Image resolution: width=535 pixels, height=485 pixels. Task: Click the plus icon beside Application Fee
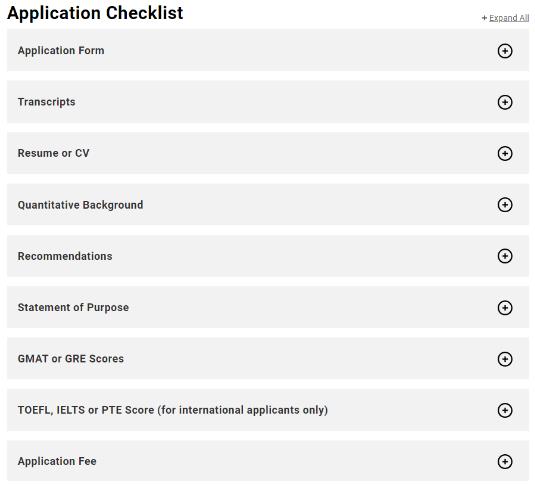tap(505, 461)
